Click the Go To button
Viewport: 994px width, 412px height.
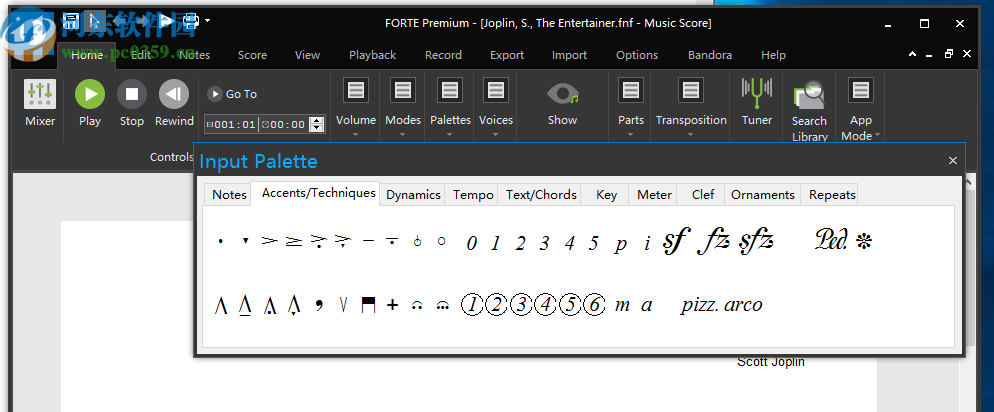tap(233, 94)
